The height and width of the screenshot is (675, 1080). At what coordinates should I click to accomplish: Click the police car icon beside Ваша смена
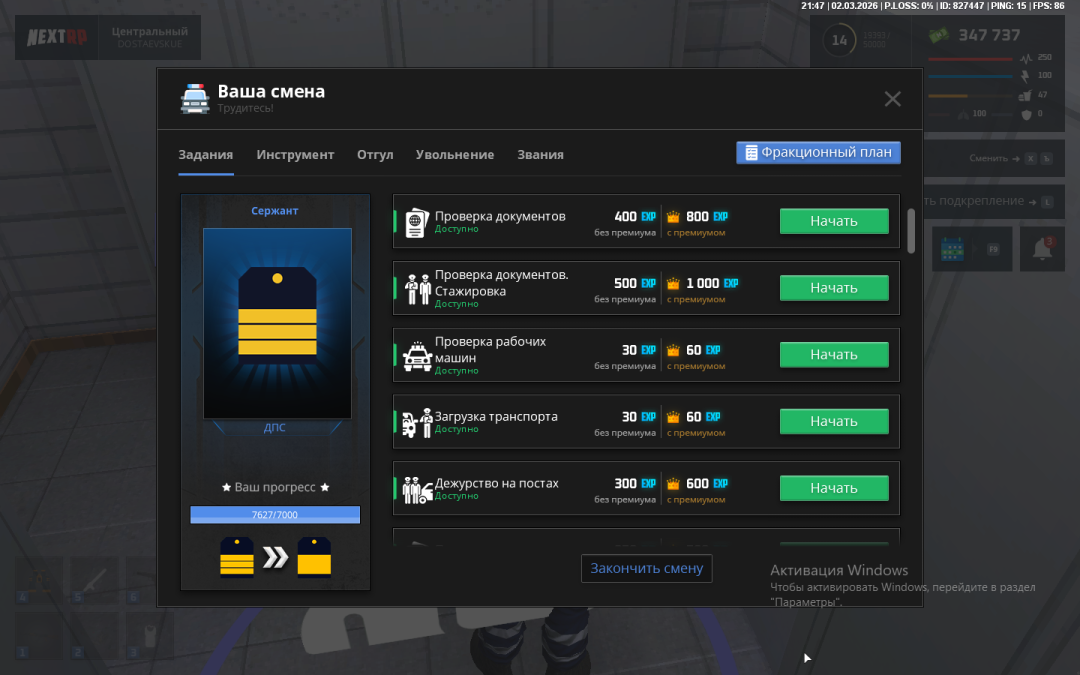point(194,98)
